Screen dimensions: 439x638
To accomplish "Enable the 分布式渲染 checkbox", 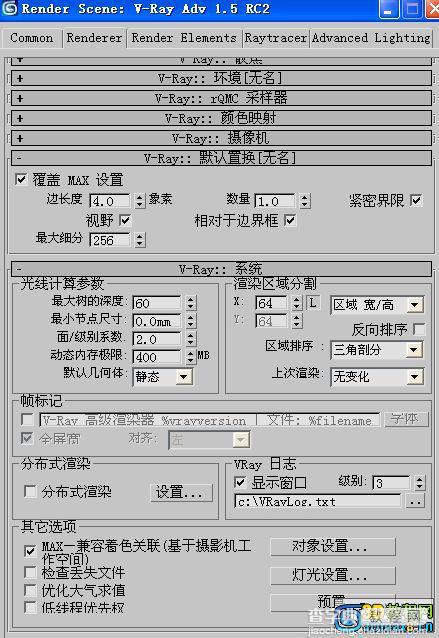I will (x=31, y=492).
